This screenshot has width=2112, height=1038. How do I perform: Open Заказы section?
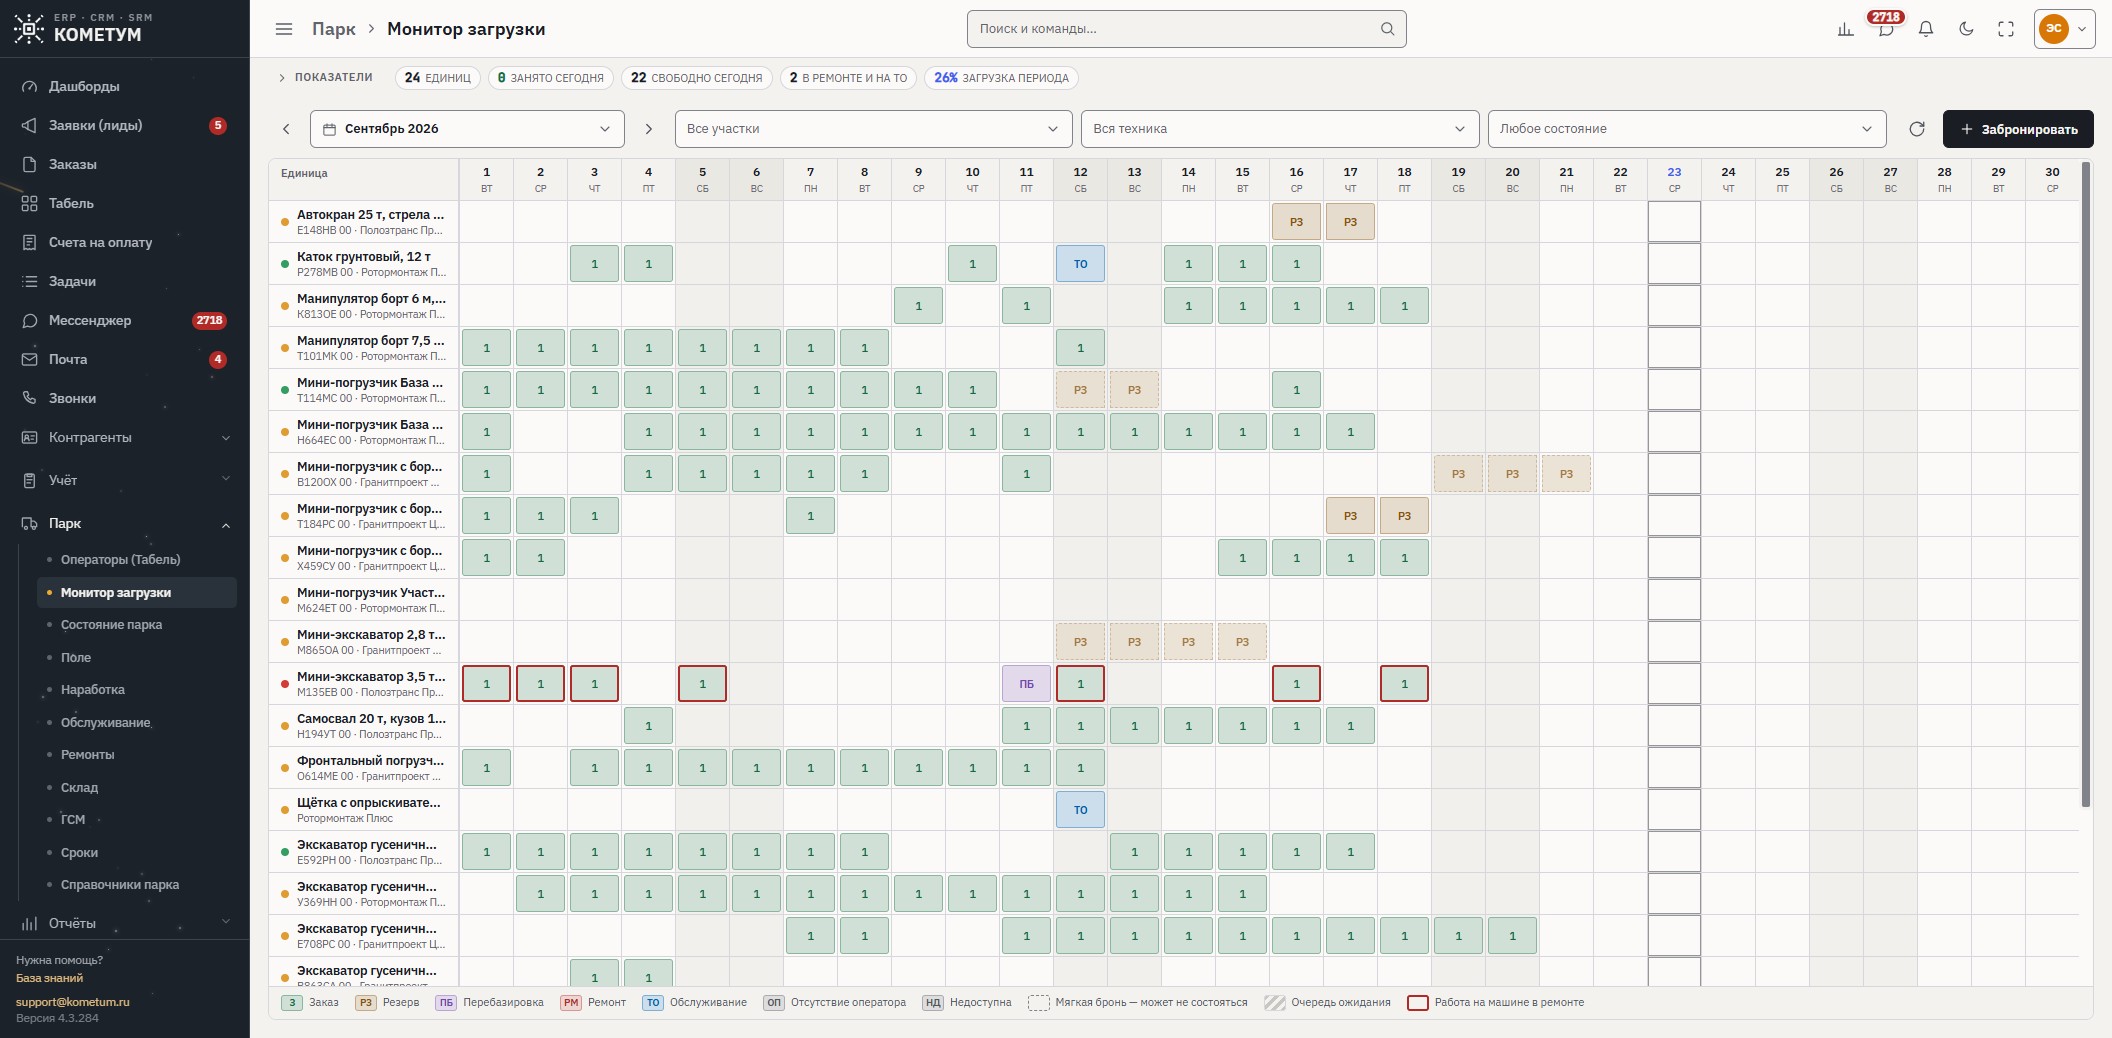(125, 164)
